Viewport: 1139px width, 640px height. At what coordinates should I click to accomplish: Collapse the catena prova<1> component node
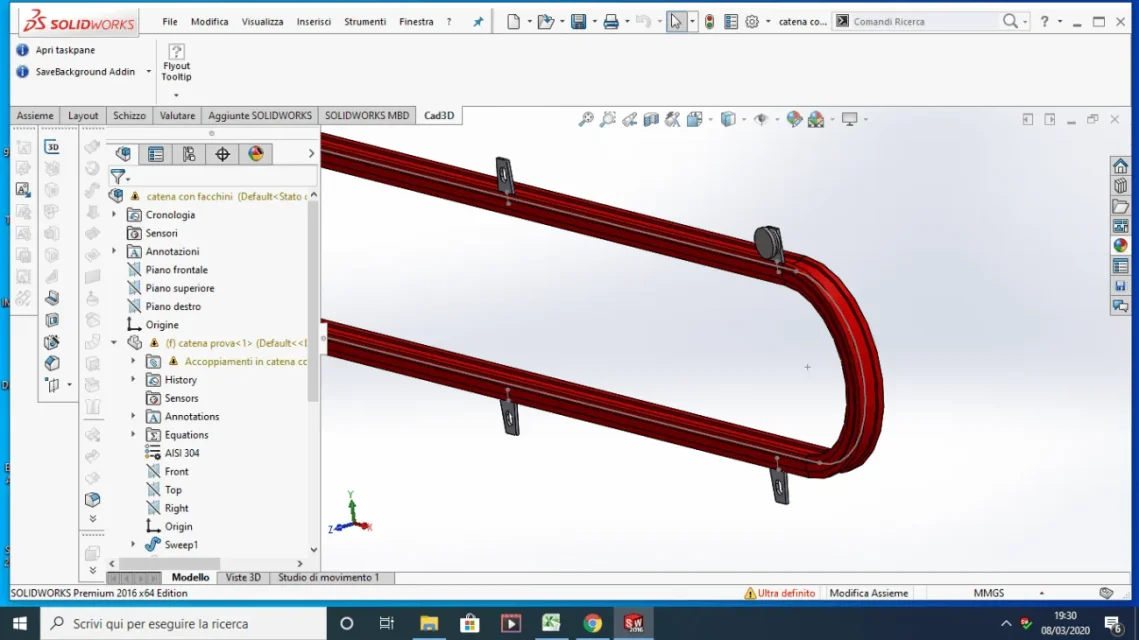click(114, 343)
